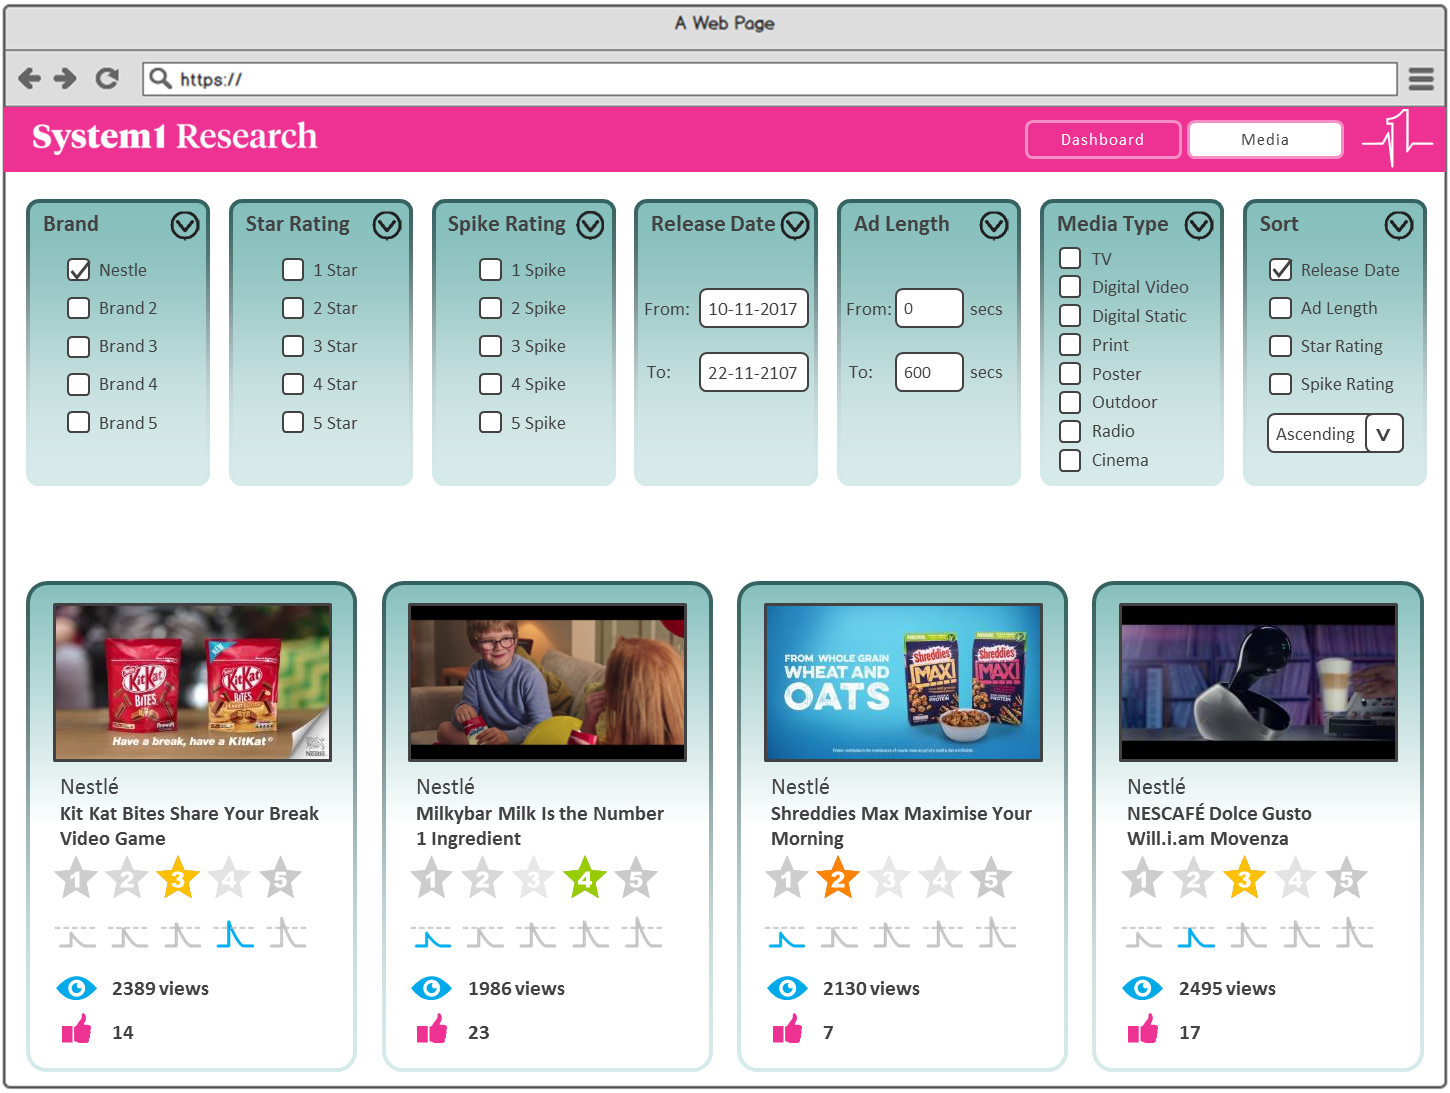Select star 2 on the Shreddies Max card
The width and height of the screenshot is (1450, 1093).
click(838, 878)
